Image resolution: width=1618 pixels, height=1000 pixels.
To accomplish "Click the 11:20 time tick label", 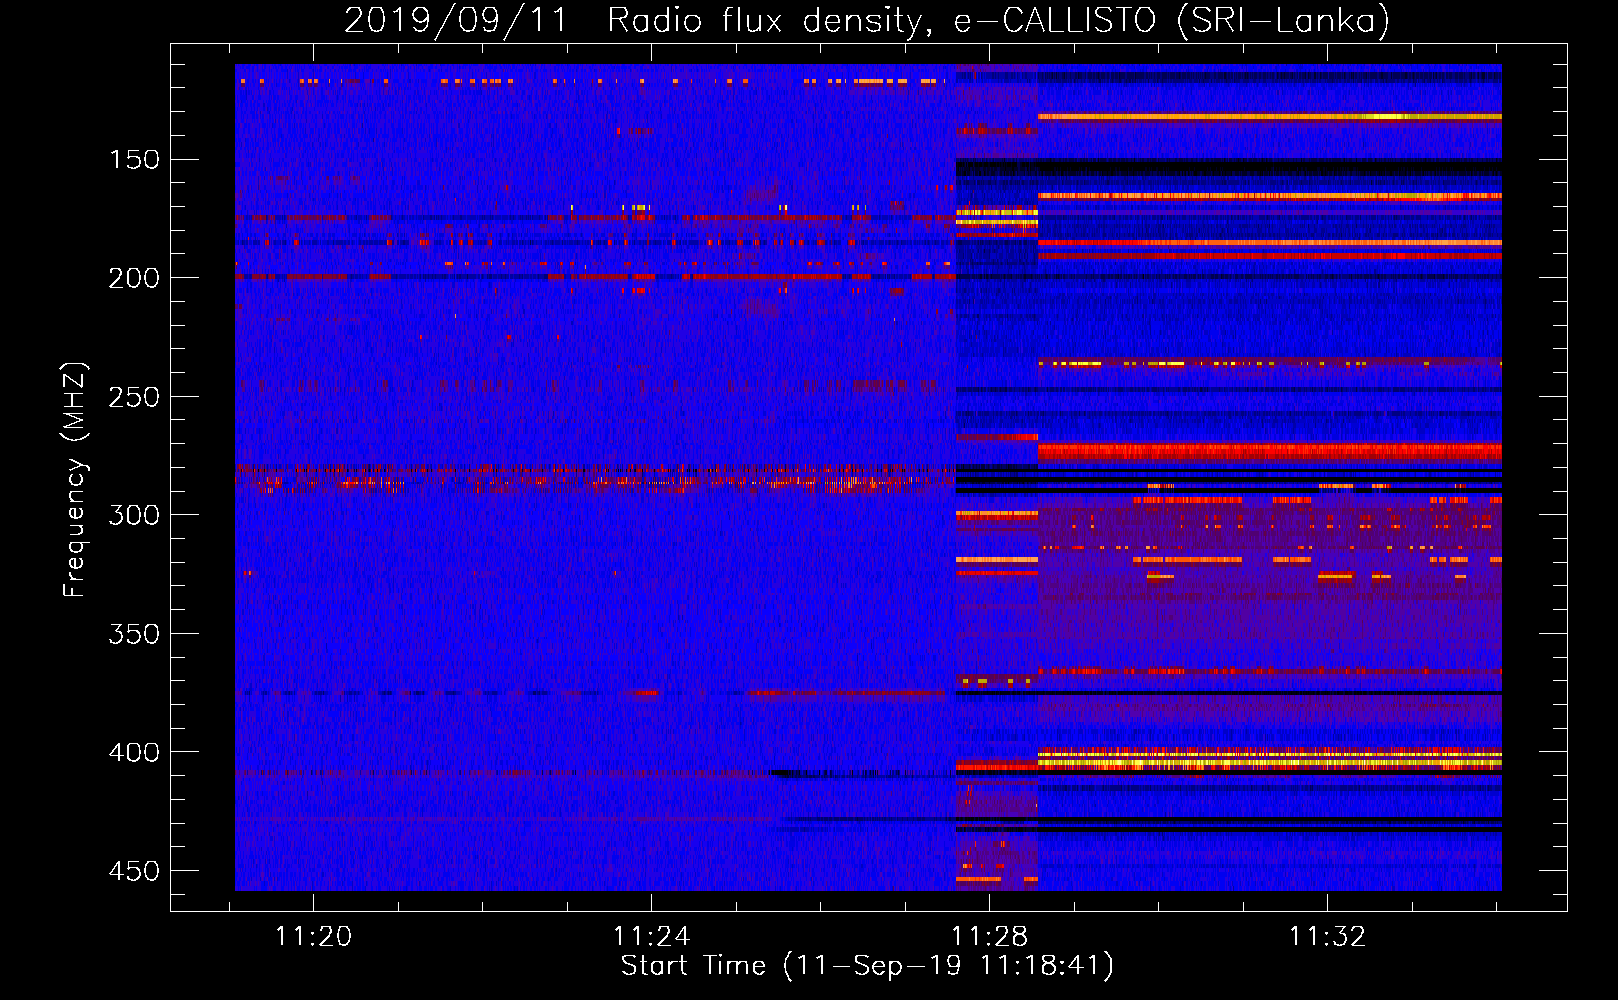I will [x=314, y=937].
